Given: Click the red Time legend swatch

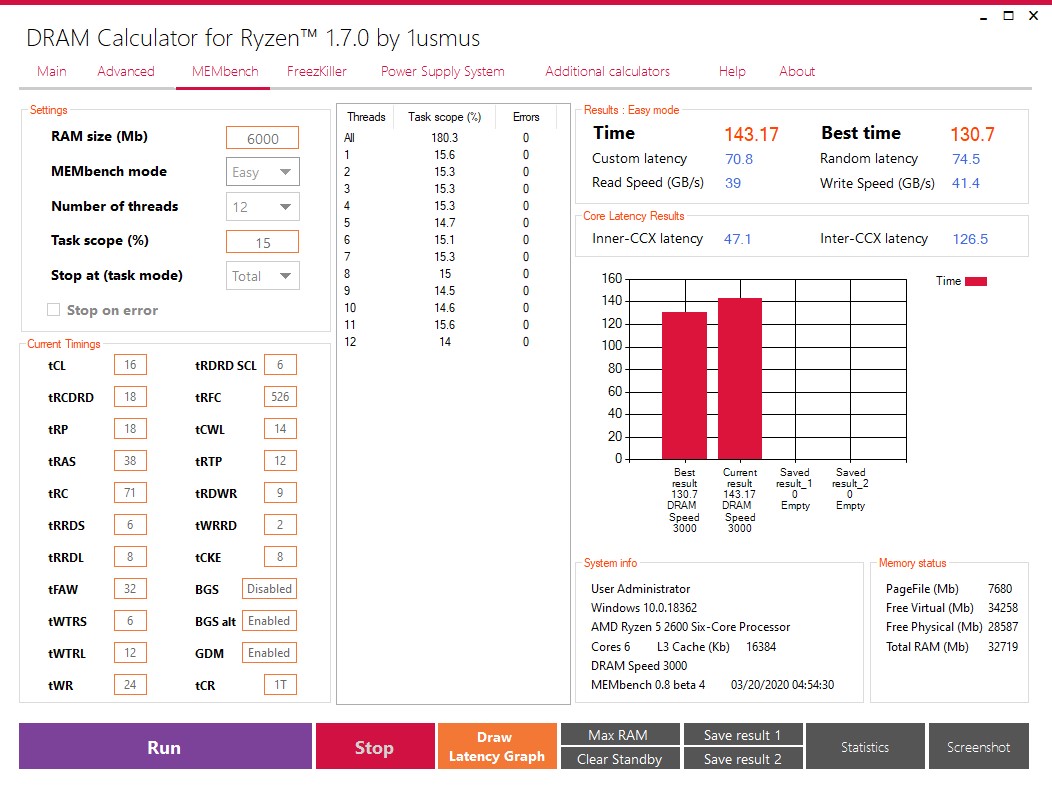Looking at the screenshot, I should (x=976, y=281).
